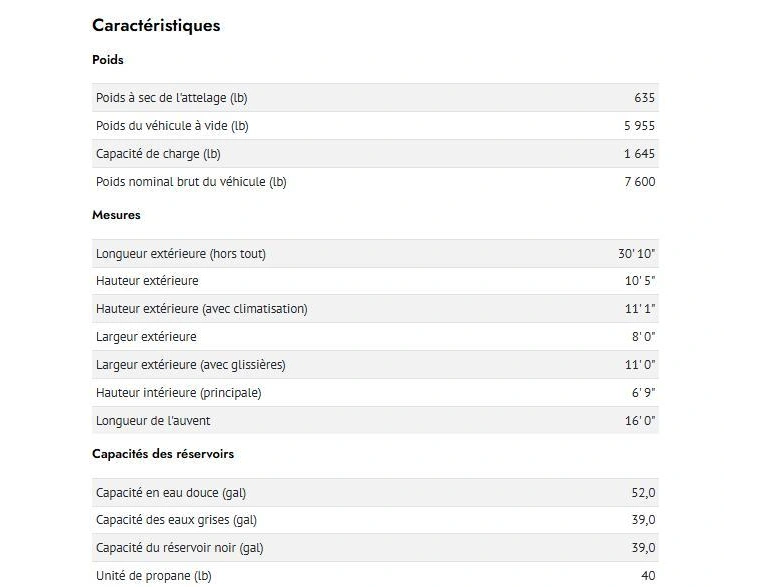Image resolution: width=782 pixels, height=587 pixels.
Task: Select the Longueur extérieure (hors tout) label
Action: click(181, 254)
